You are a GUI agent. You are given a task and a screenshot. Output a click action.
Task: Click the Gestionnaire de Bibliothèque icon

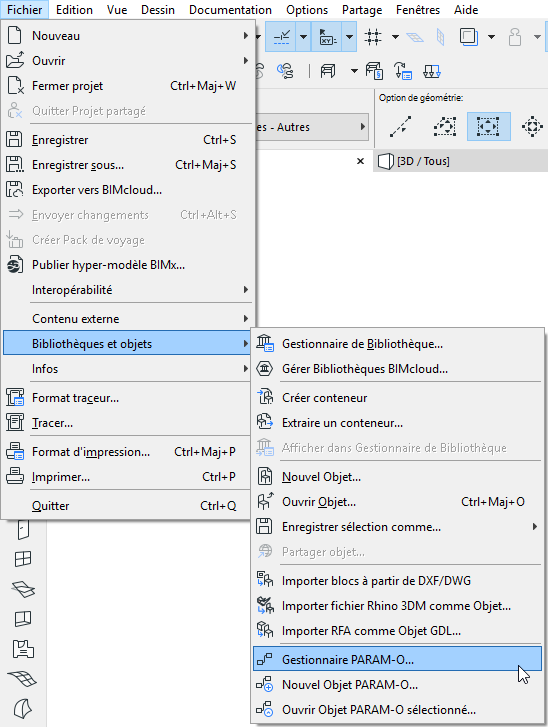[265, 343]
